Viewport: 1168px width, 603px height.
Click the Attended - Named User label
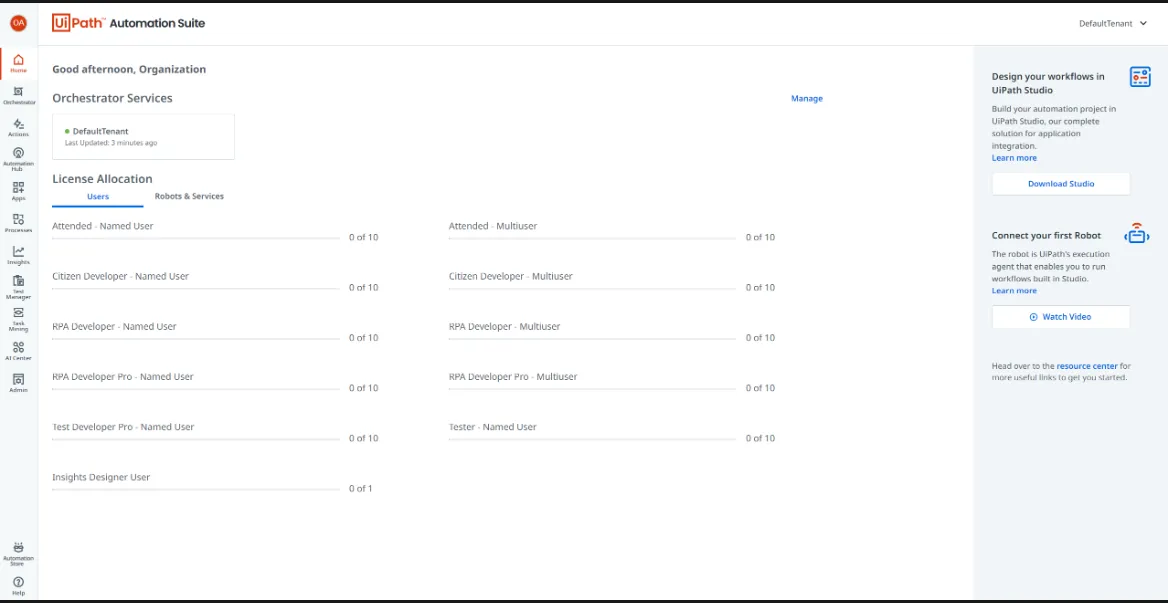point(103,226)
